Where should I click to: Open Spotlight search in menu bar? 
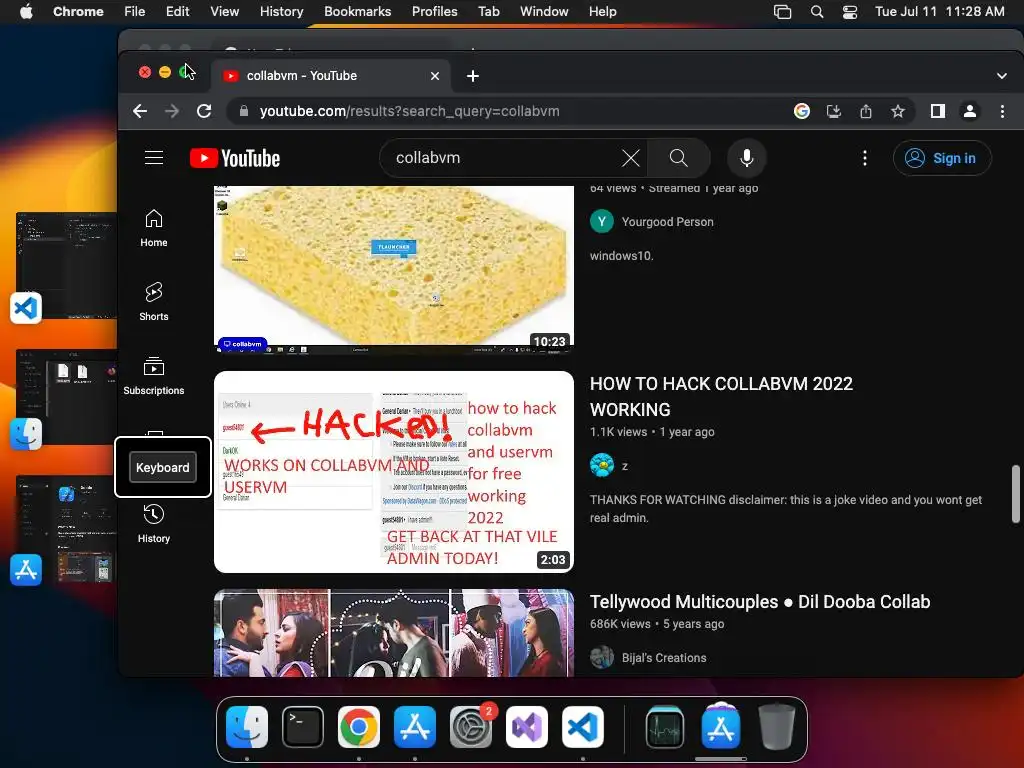[x=816, y=12]
